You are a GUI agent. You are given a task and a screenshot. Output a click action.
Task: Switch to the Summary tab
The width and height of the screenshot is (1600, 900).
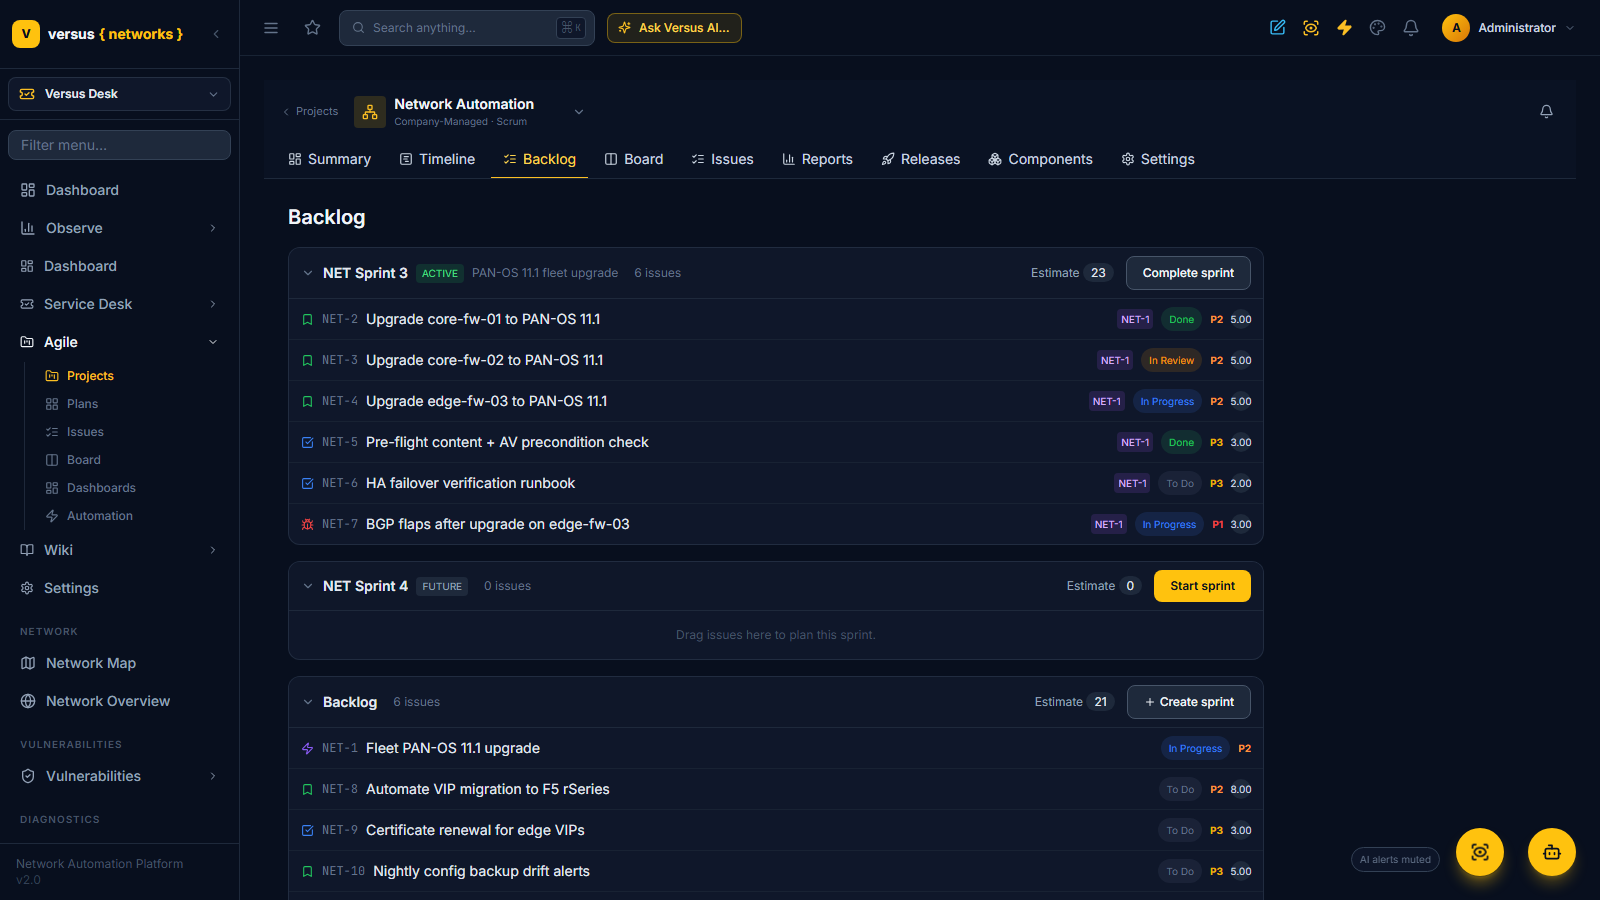pyautogui.click(x=329, y=159)
